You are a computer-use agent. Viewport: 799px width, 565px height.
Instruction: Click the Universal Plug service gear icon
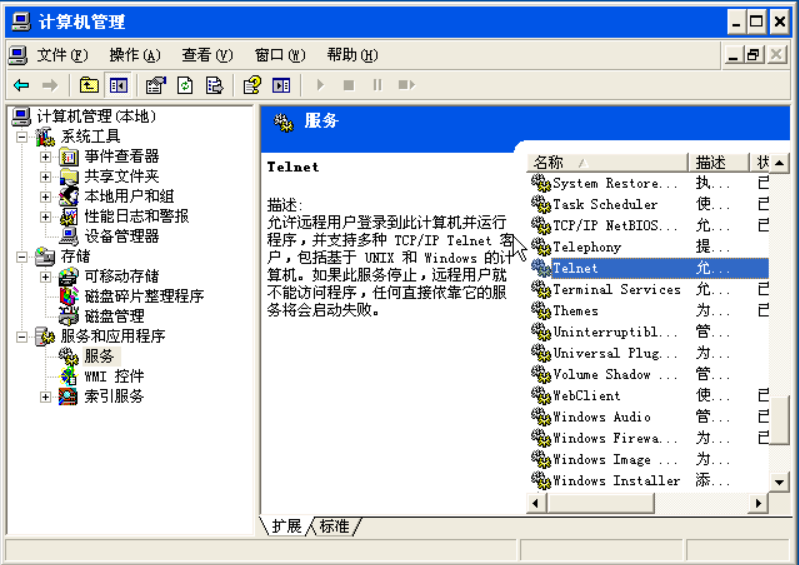pos(541,353)
